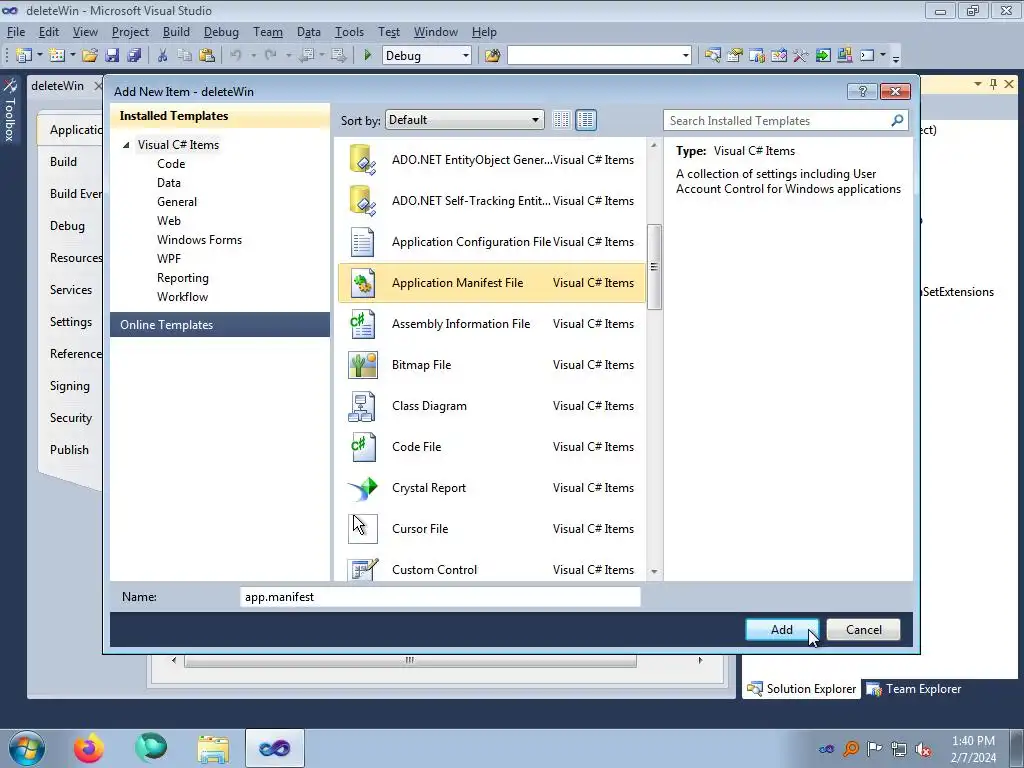The height and width of the screenshot is (768, 1024).
Task: Open the toolbar overflow options arrow
Action: coord(896,57)
